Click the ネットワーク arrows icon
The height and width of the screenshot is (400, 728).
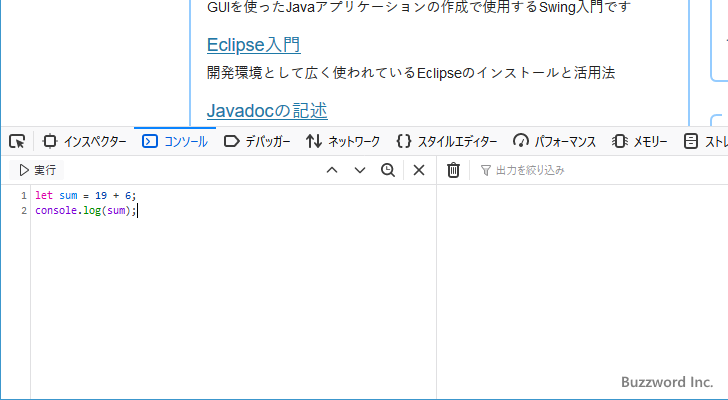point(314,141)
